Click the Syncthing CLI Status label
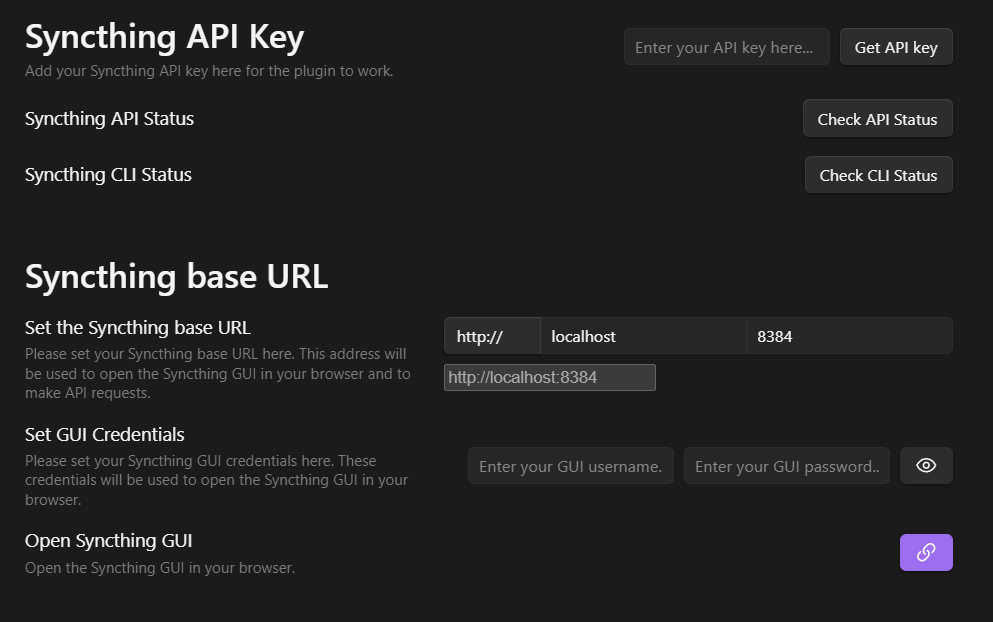 (108, 175)
